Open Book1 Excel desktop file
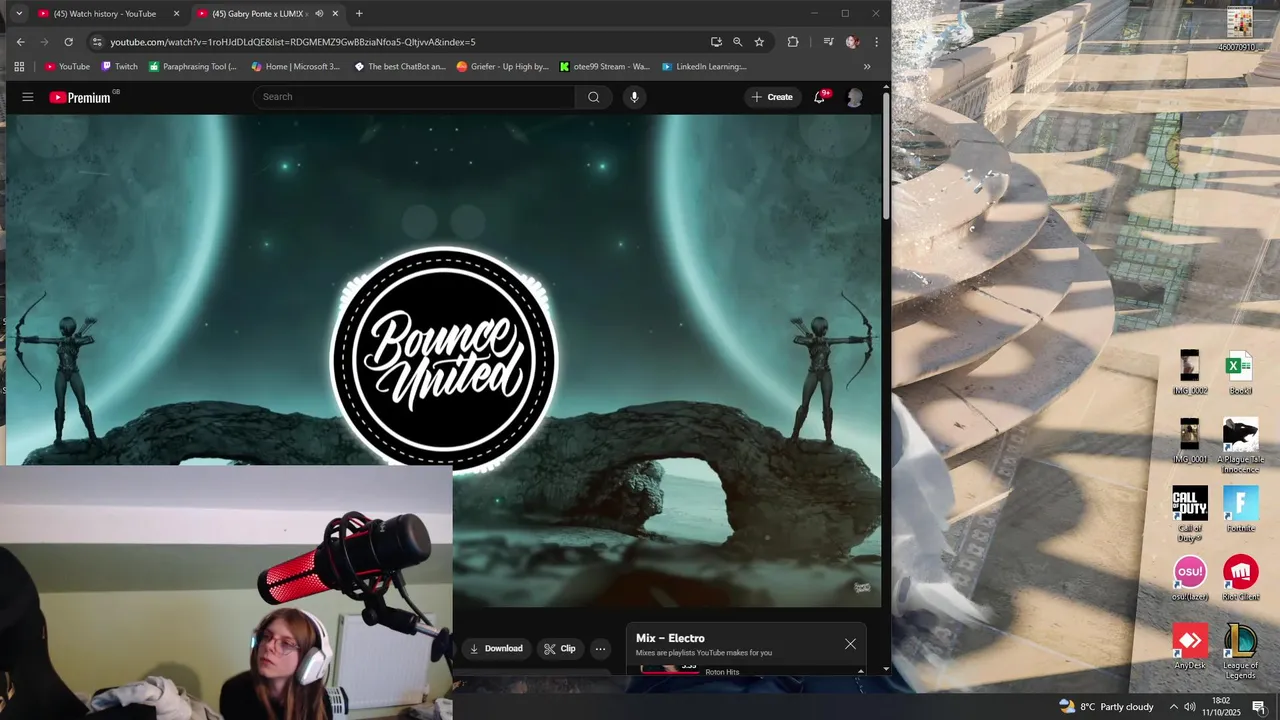The width and height of the screenshot is (1280, 720). (x=1240, y=372)
